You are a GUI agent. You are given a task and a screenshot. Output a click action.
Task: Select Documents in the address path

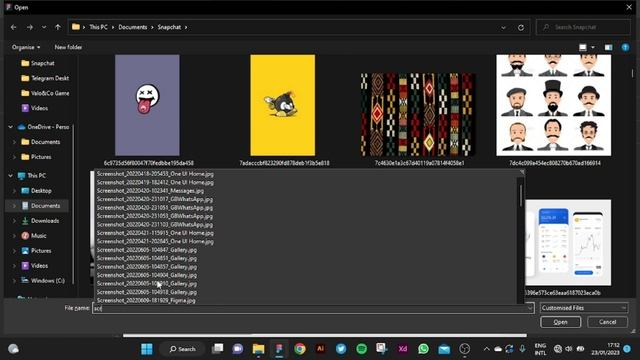tap(133, 27)
